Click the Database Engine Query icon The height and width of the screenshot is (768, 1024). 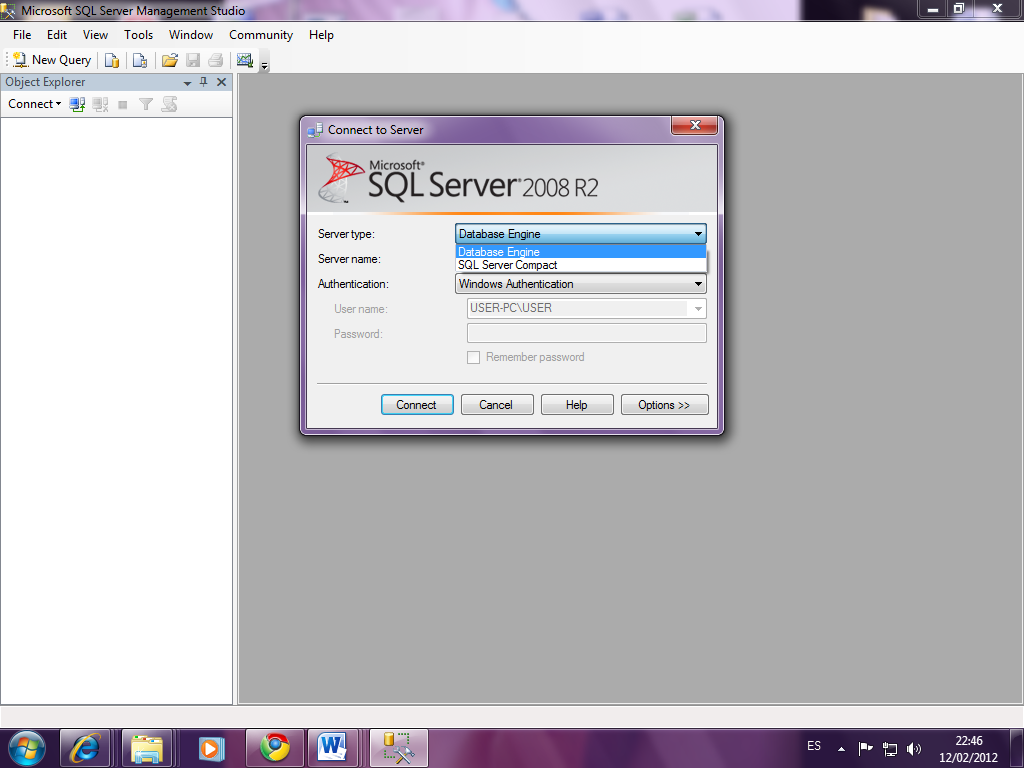112,60
